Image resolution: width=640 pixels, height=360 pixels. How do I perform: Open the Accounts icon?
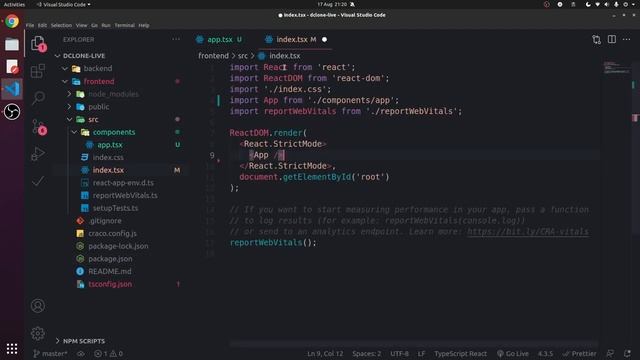[38, 306]
